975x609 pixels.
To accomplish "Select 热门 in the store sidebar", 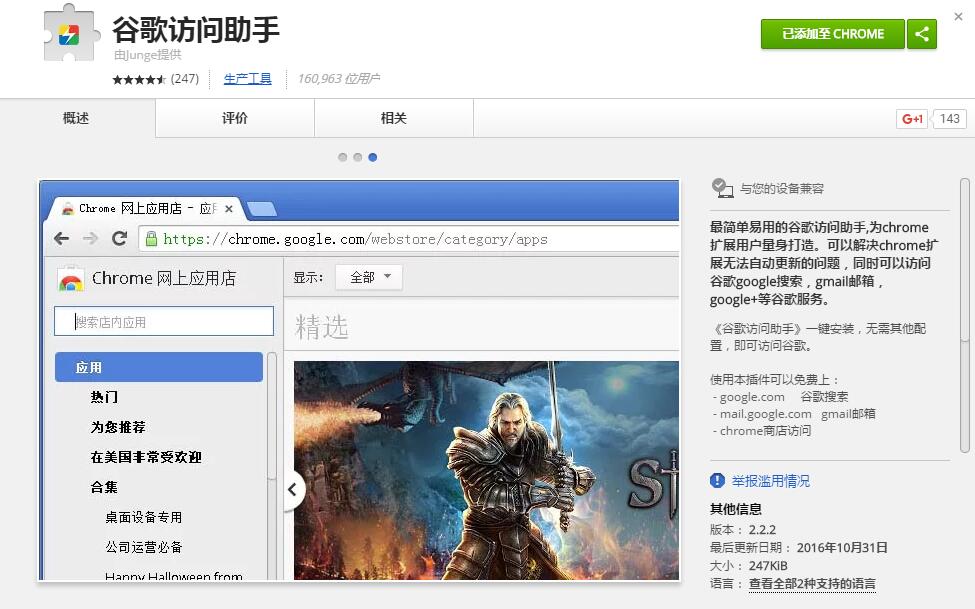I will (x=104, y=397).
